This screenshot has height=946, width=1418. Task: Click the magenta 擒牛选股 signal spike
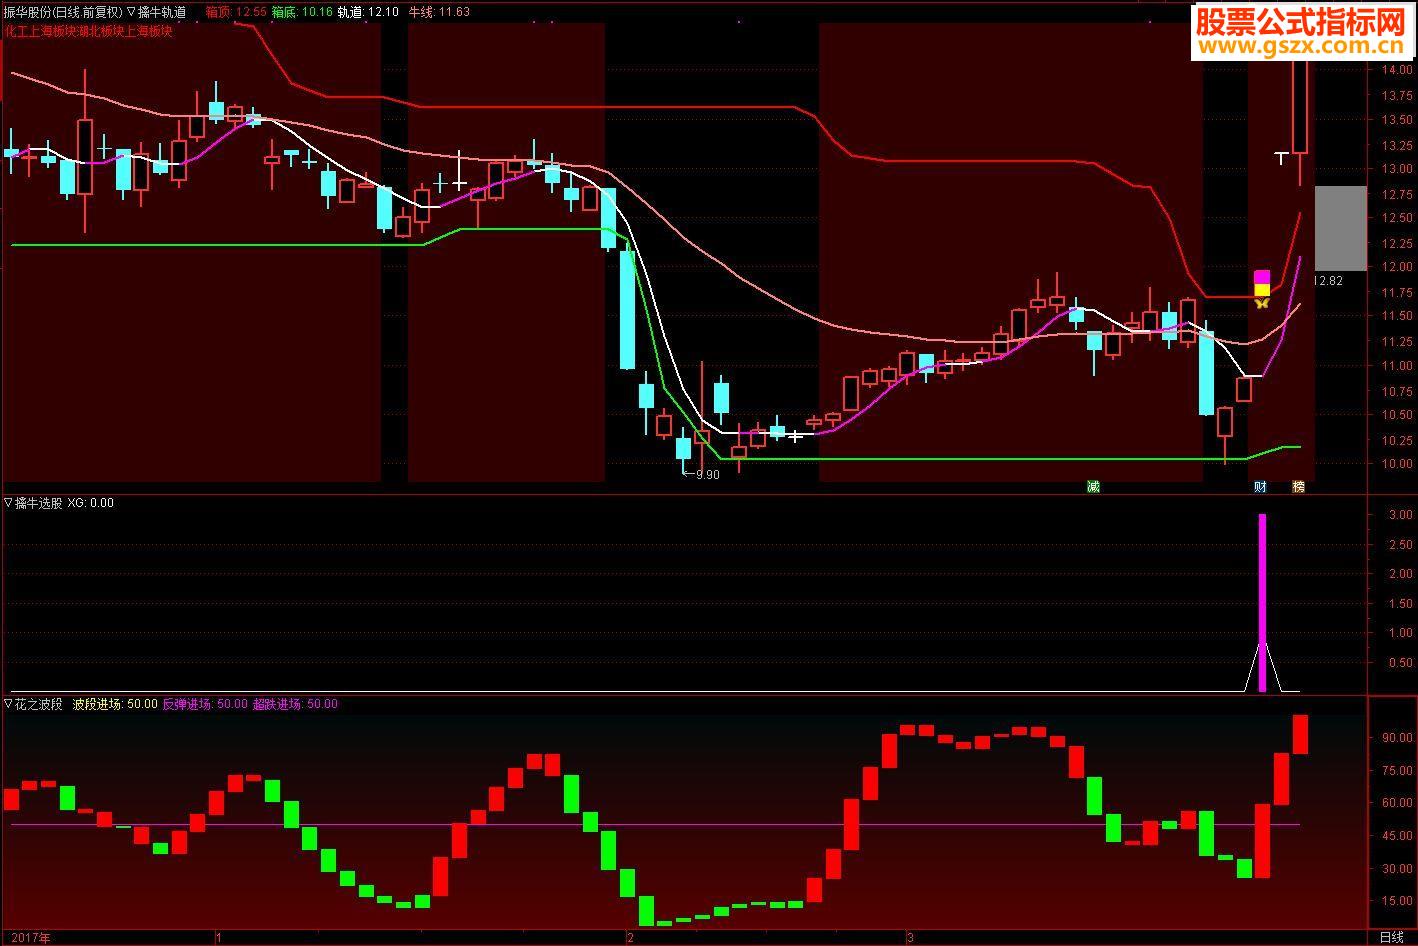1262,602
